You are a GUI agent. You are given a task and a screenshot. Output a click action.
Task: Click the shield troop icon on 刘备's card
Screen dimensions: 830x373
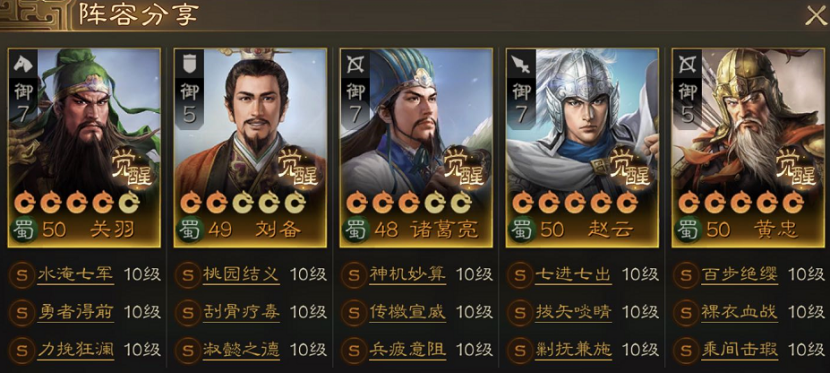(x=190, y=65)
